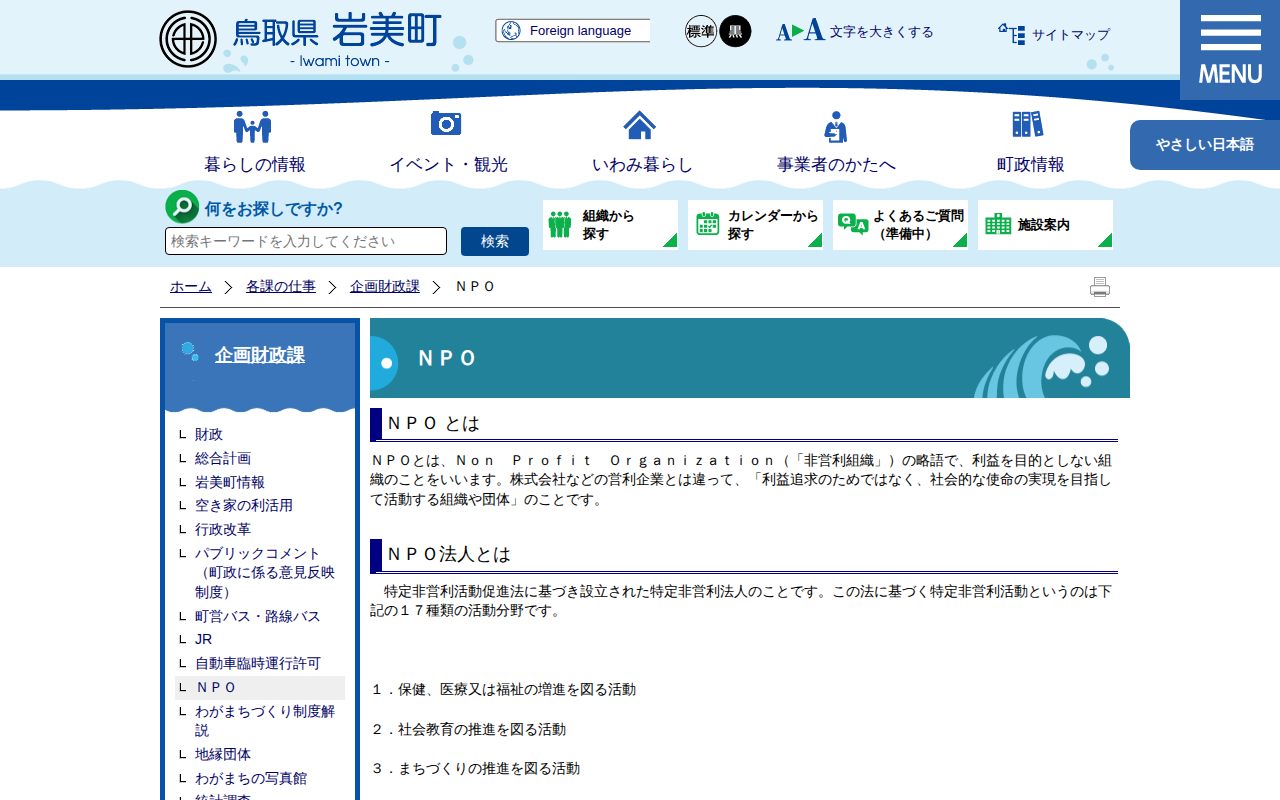Go to 各課の仕事 breadcrumb link
This screenshot has height=800, width=1280.
pos(281,287)
